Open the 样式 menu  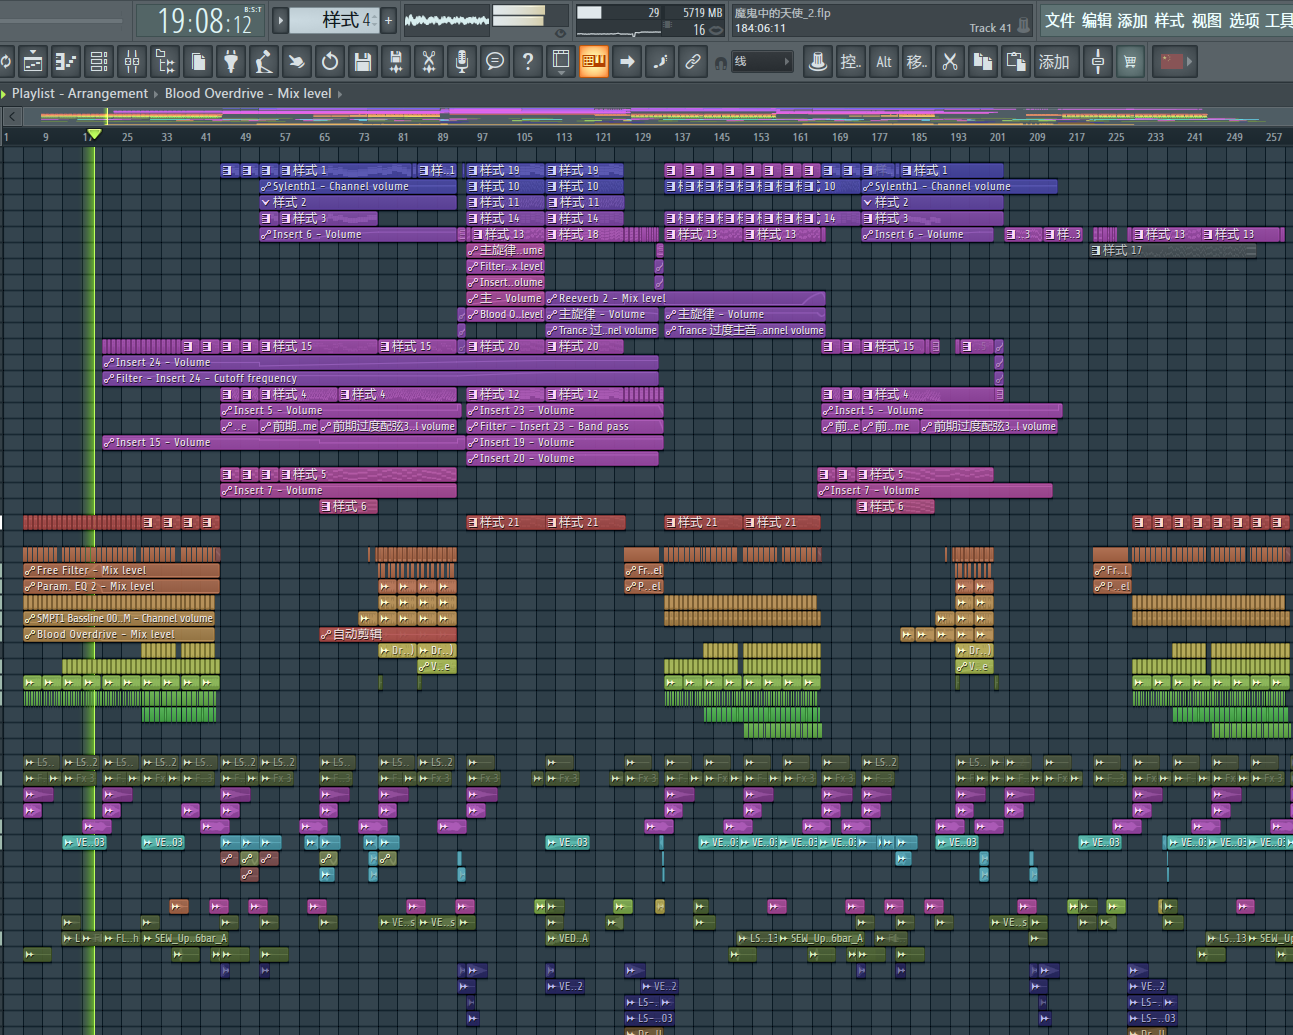pos(1169,20)
